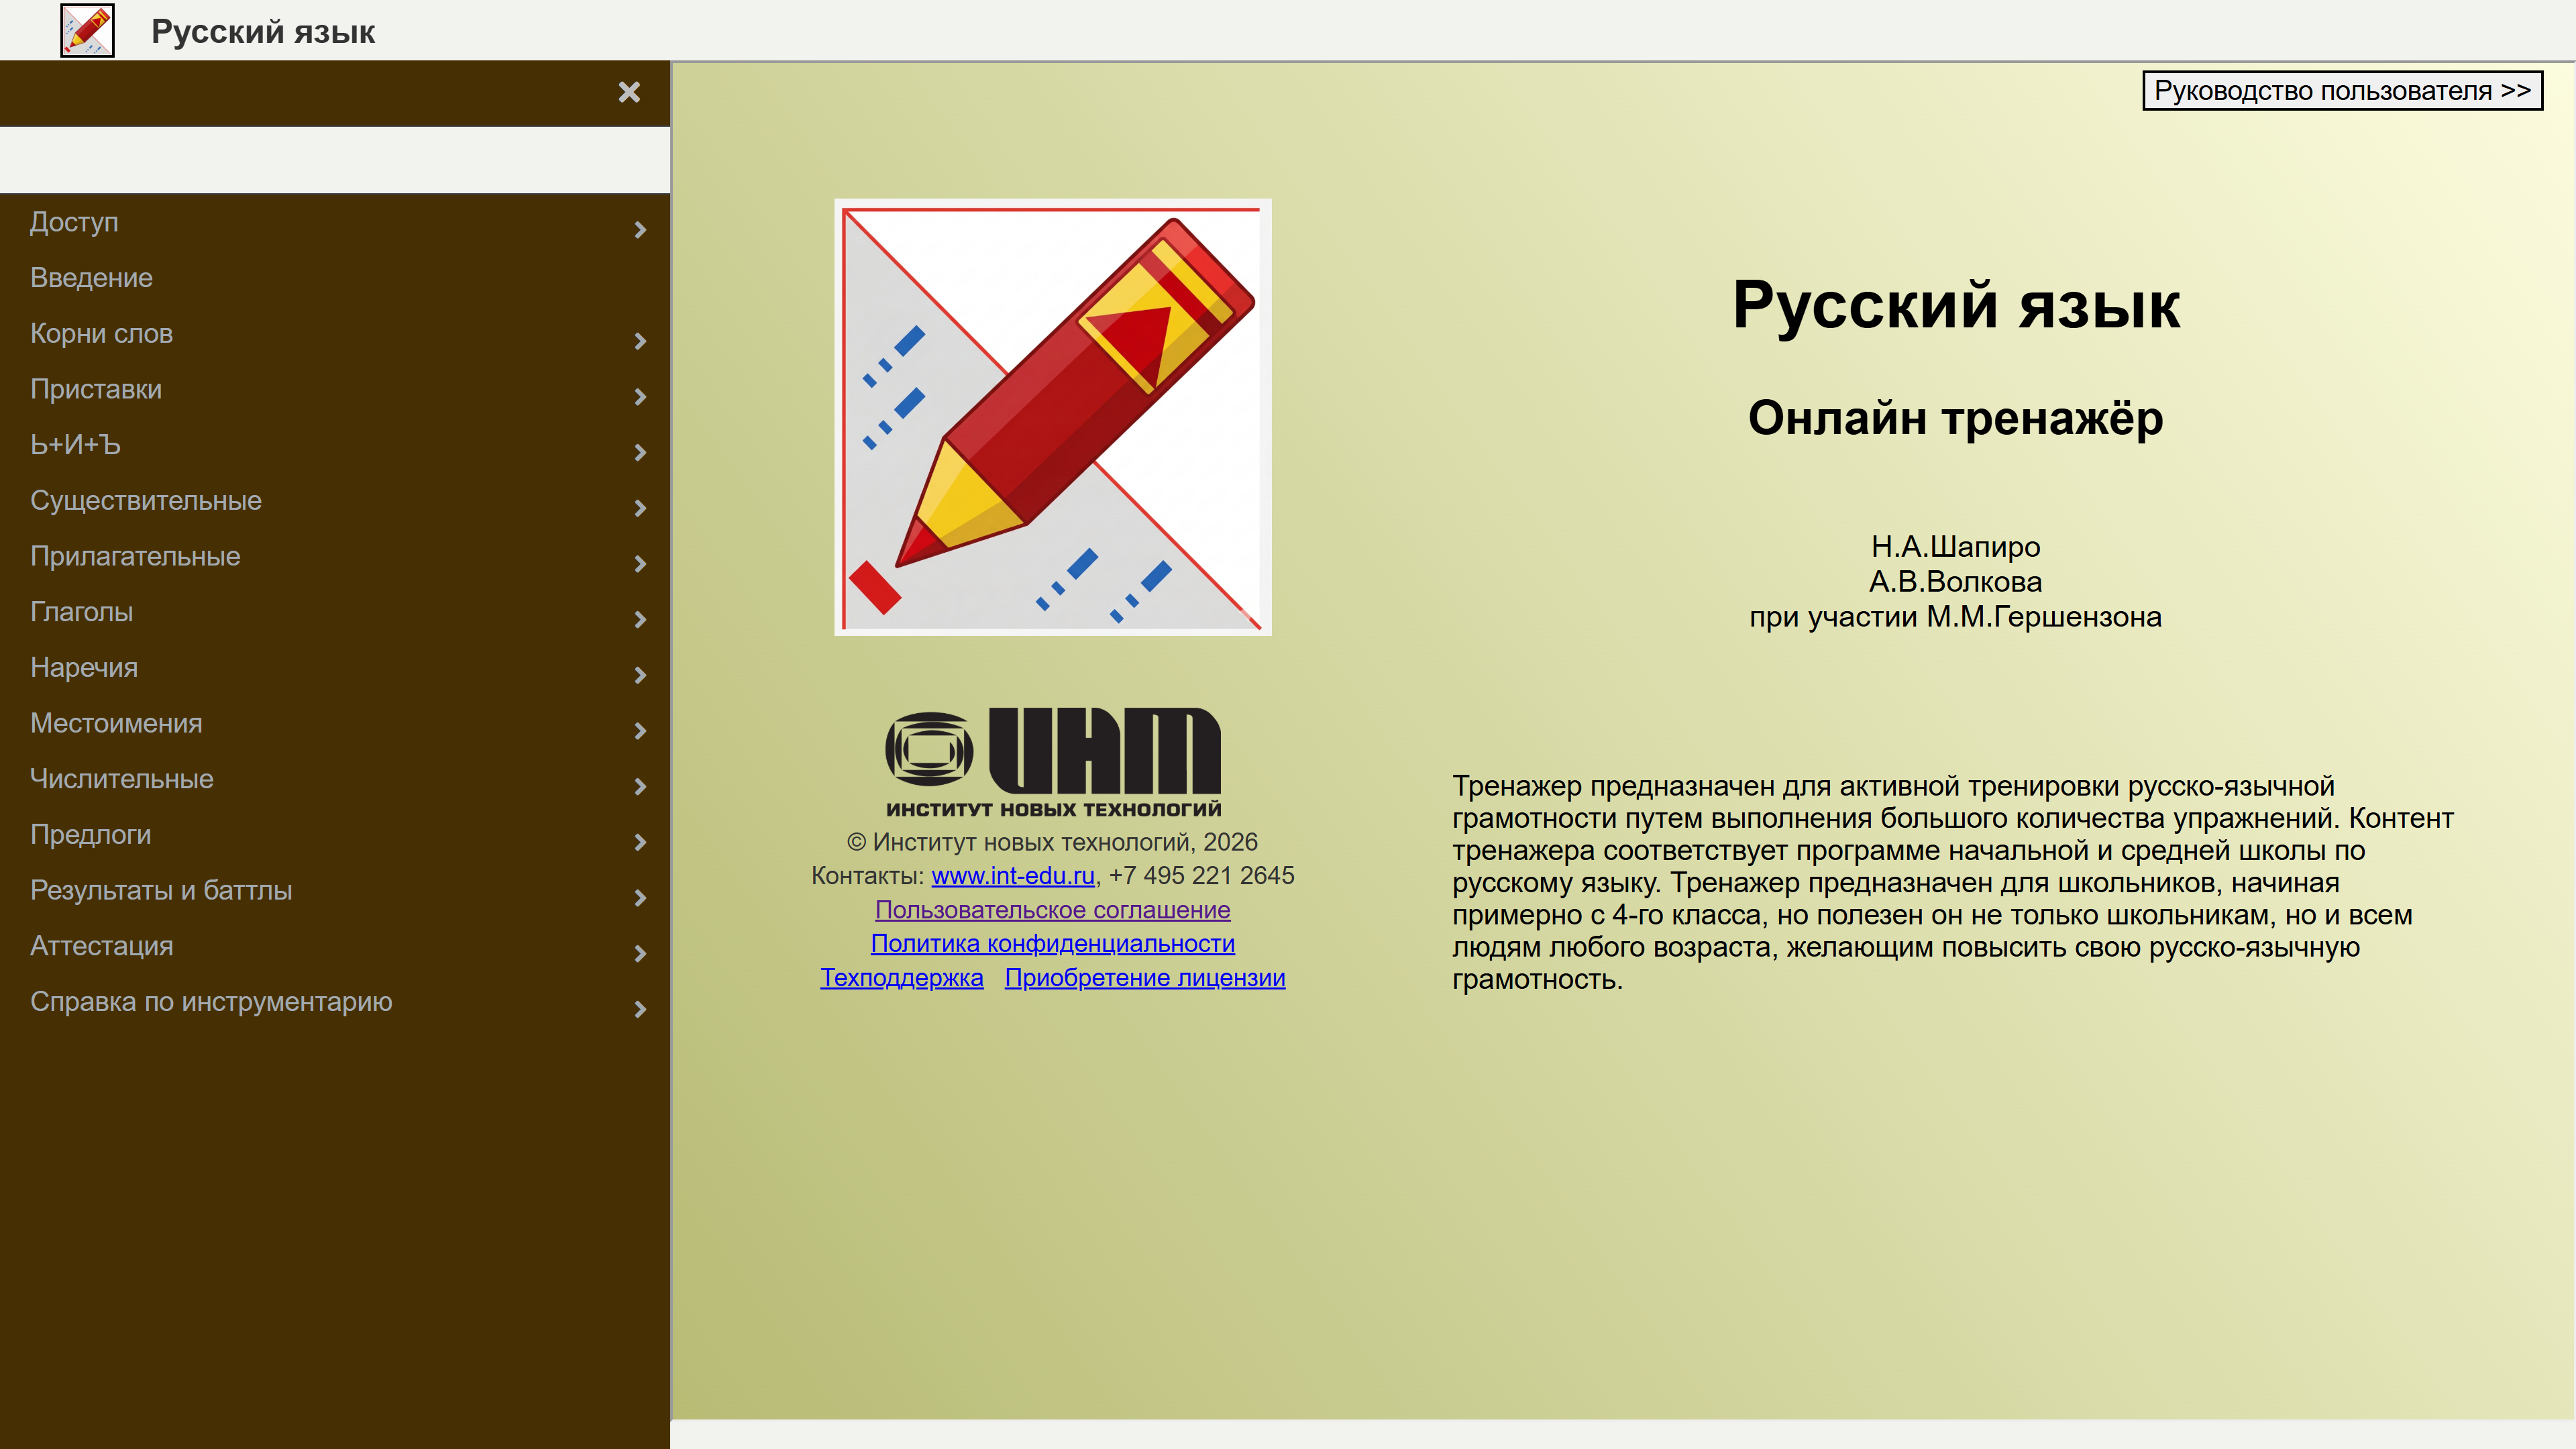2576x1449 pixels.
Task: Open Справка по инструментарию item
Action: (211, 1002)
